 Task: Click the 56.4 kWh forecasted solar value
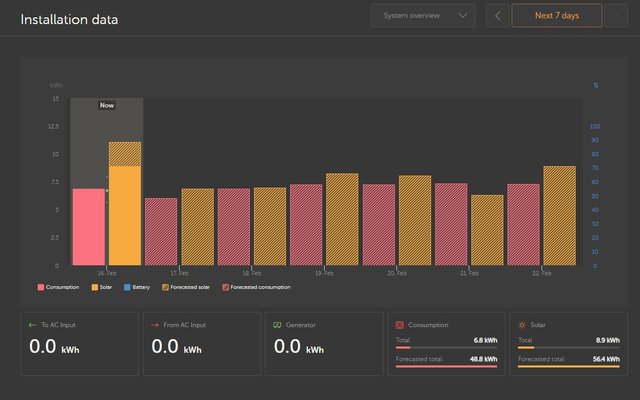[x=606, y=359]
